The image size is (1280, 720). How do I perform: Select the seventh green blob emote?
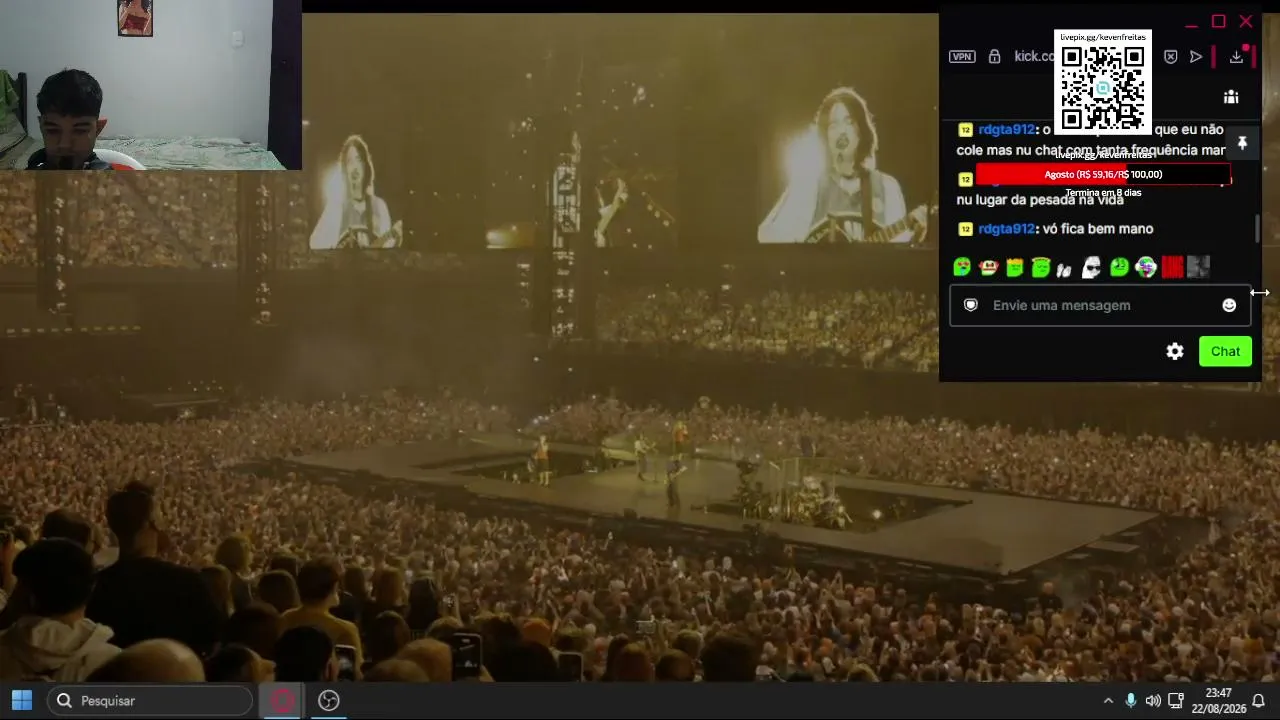(1119, 267)
